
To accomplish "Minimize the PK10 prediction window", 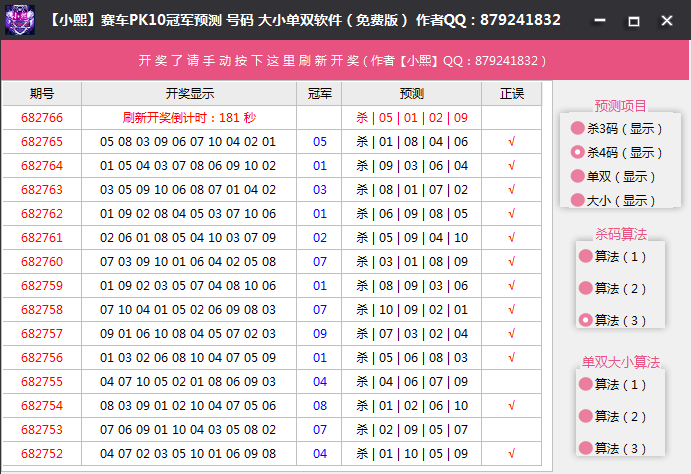I will (x=599, y=20).
